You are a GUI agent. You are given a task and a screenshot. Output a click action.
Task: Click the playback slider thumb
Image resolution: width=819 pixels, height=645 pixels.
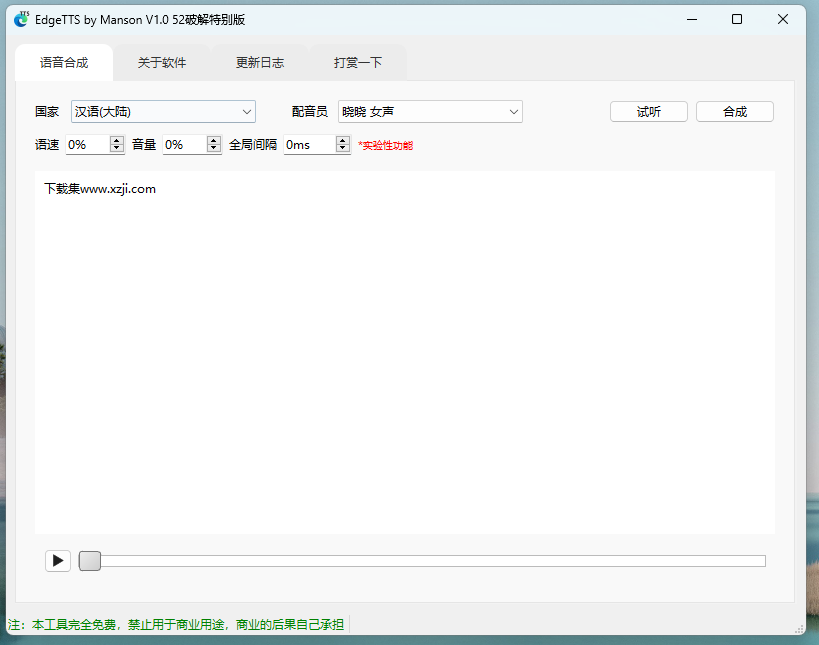(x=90, y=561)
